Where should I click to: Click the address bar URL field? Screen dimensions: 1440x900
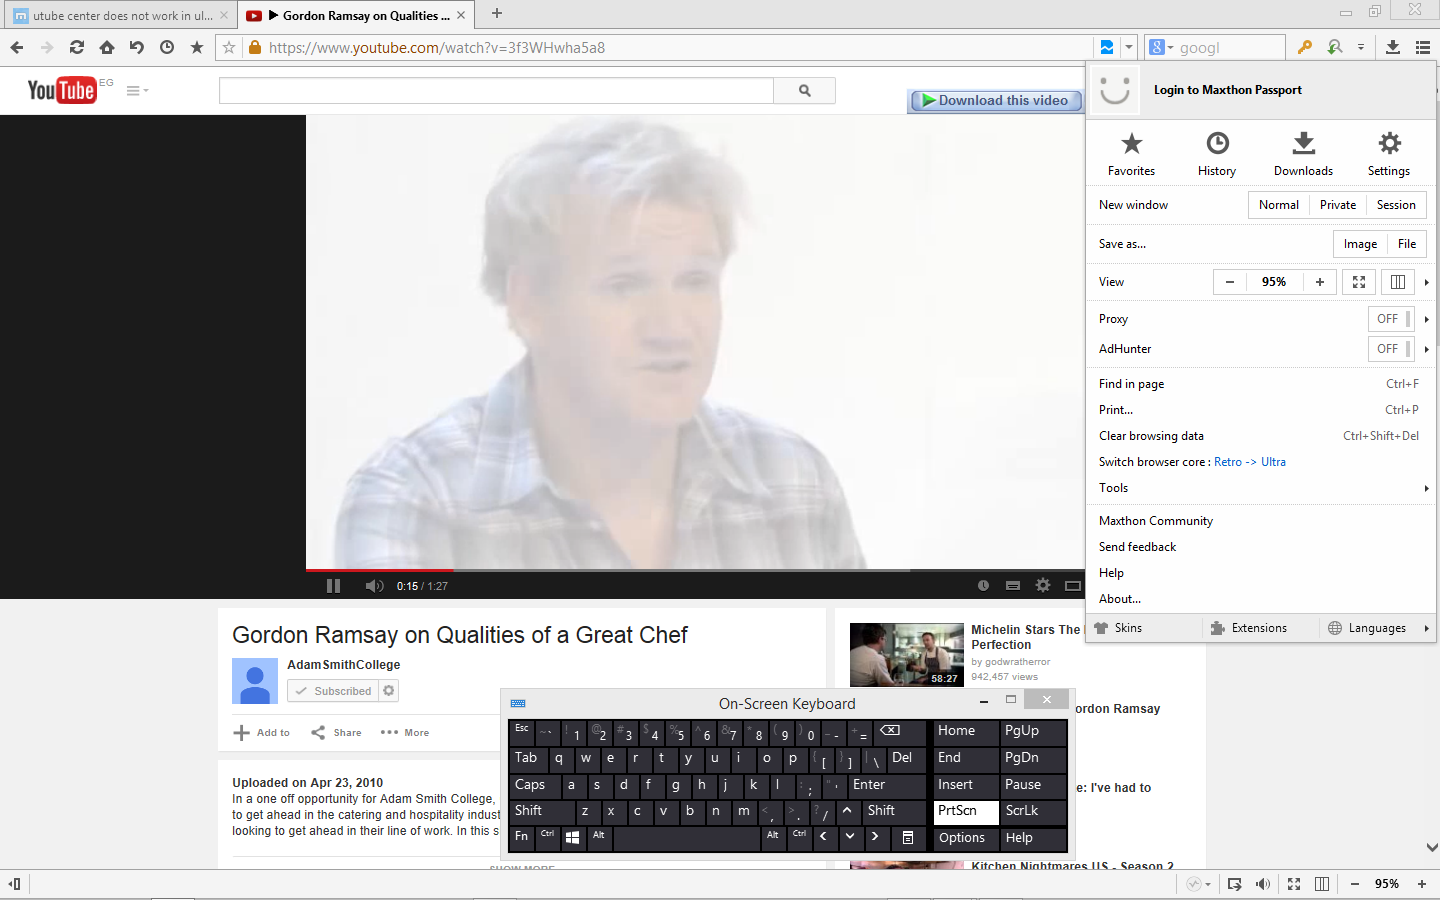(678, 47)
